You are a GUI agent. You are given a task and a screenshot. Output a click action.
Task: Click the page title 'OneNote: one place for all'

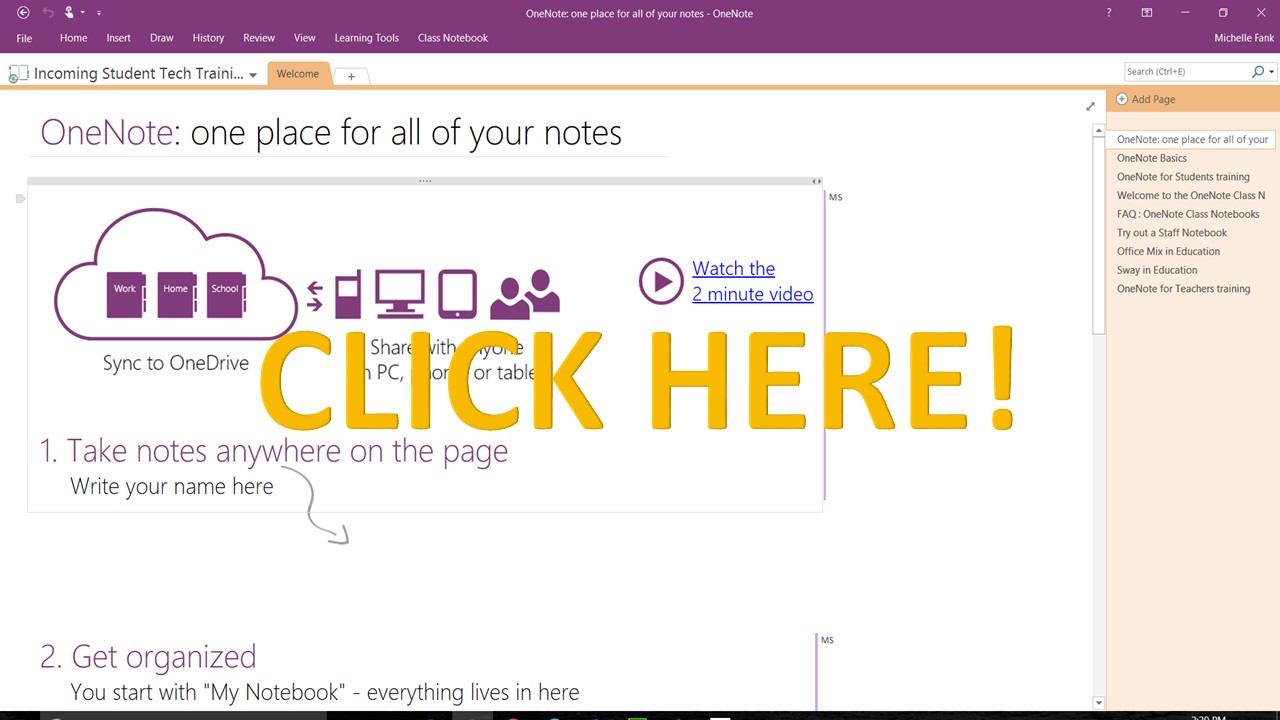(x=331, y=132)
